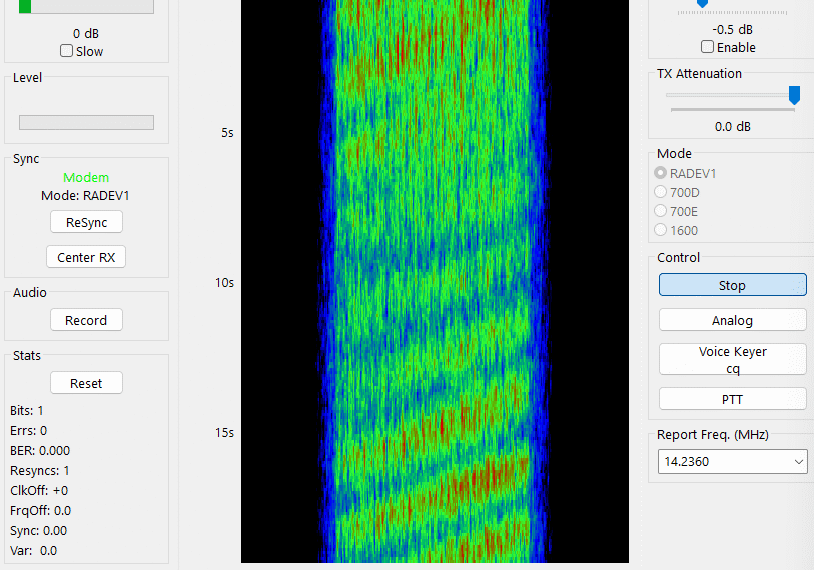Click the 'Errs: 0' stat
Screen dimensions: 814x570
[29, 430]
